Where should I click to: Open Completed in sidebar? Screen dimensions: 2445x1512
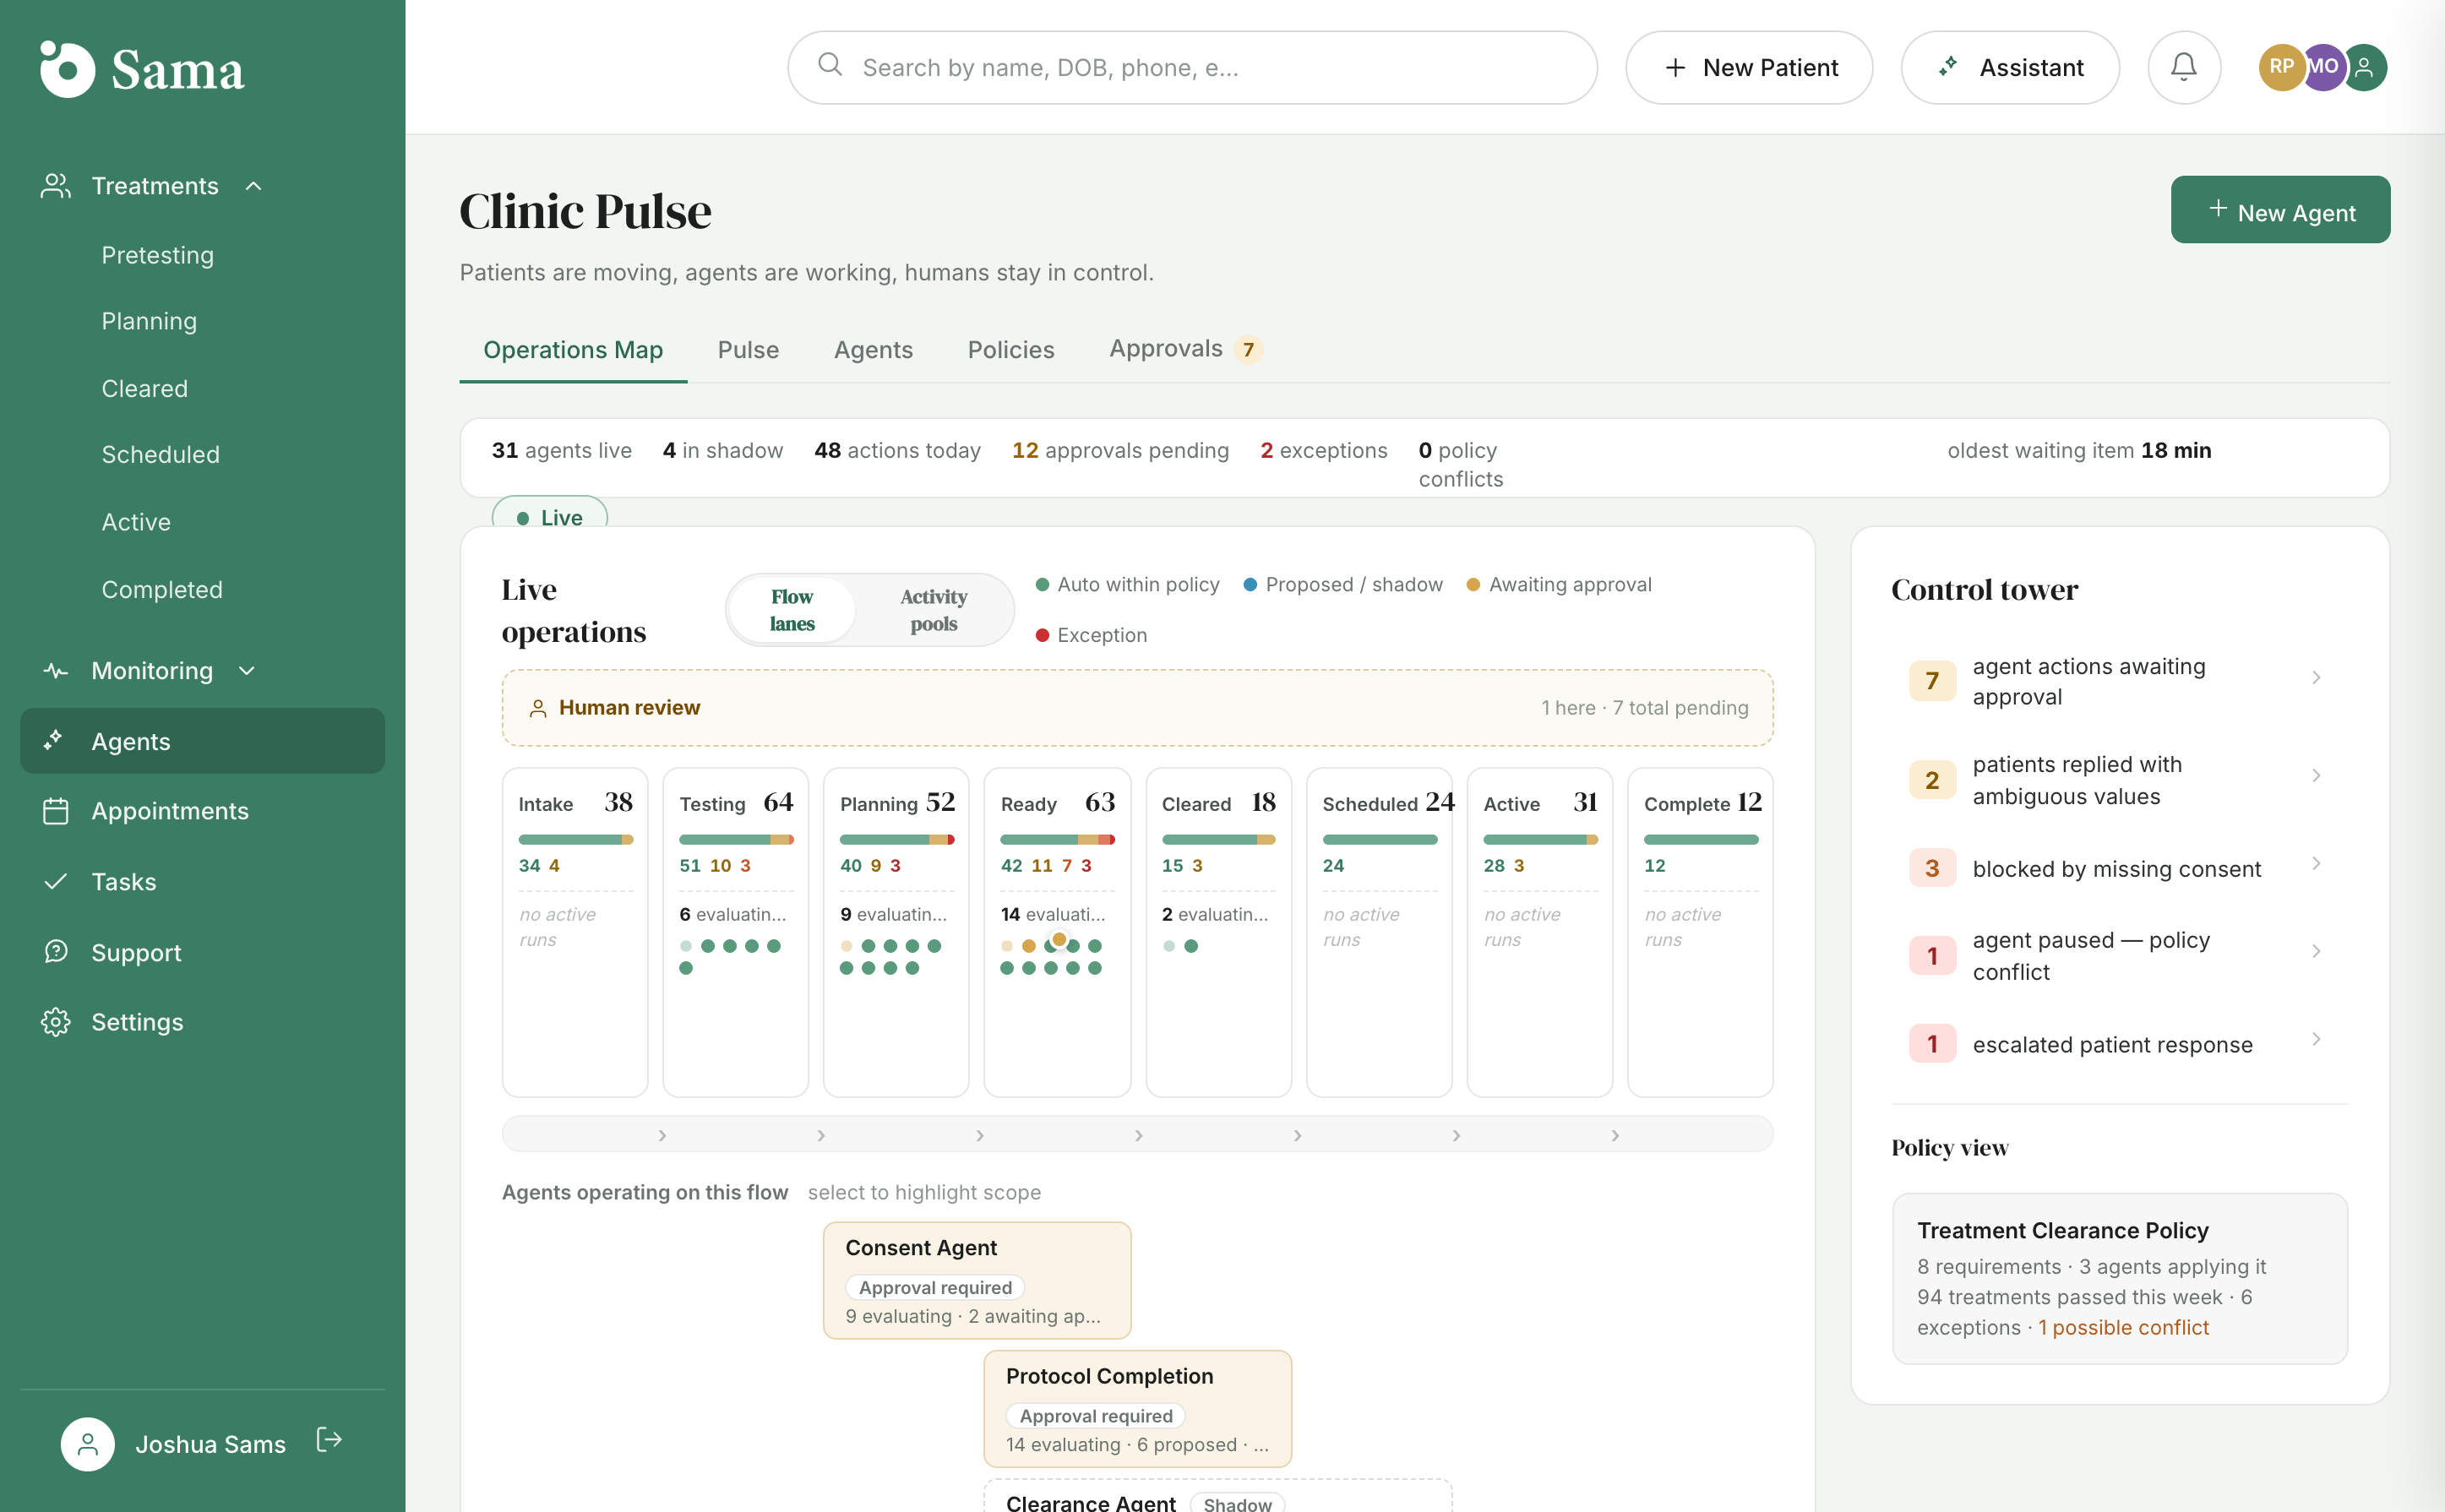click(162, 589)
